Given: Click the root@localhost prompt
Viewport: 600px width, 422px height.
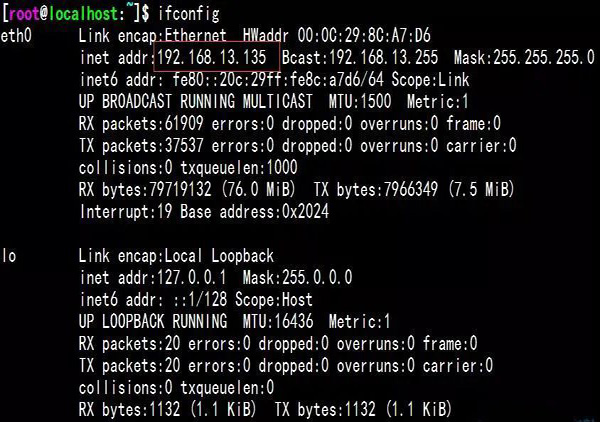Looking at the screenshot, I should pyautogui.click(x=64, y=14).
